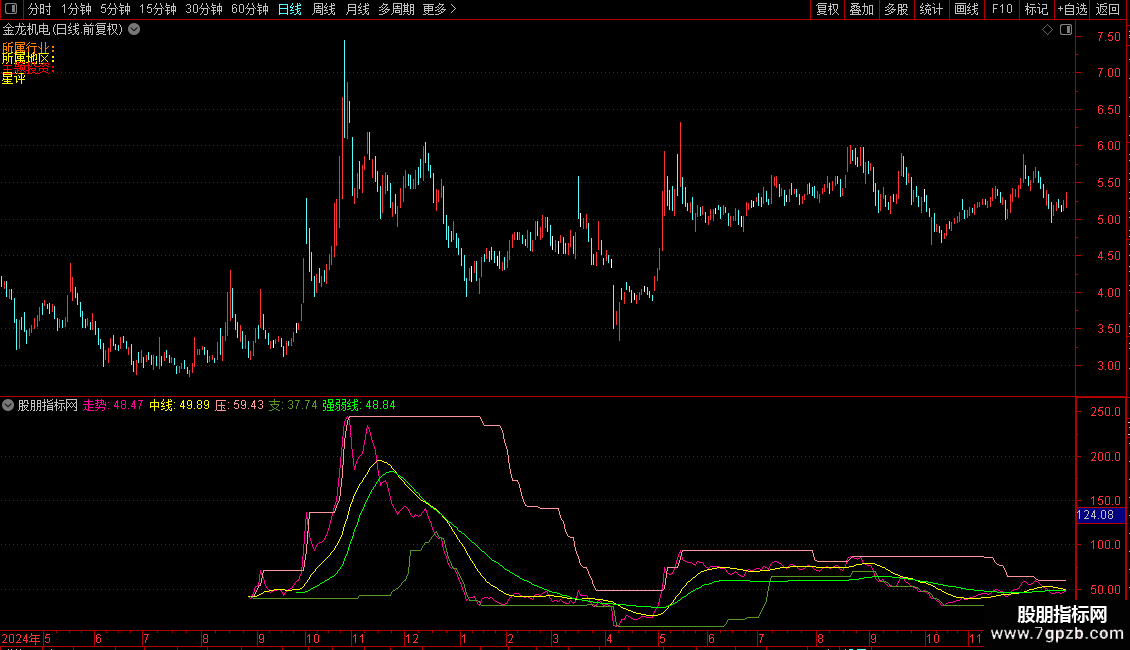
Task: Click the 复权 adjustment button
Action: [827, 9]
